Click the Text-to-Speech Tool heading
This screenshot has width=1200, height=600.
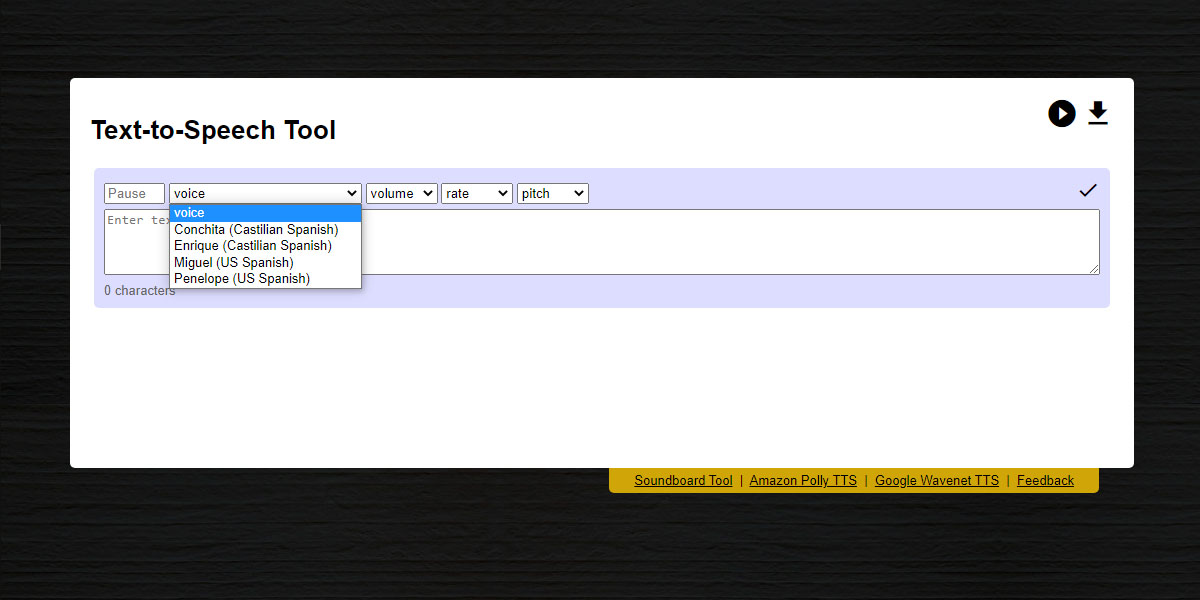(x=213, y=130)
